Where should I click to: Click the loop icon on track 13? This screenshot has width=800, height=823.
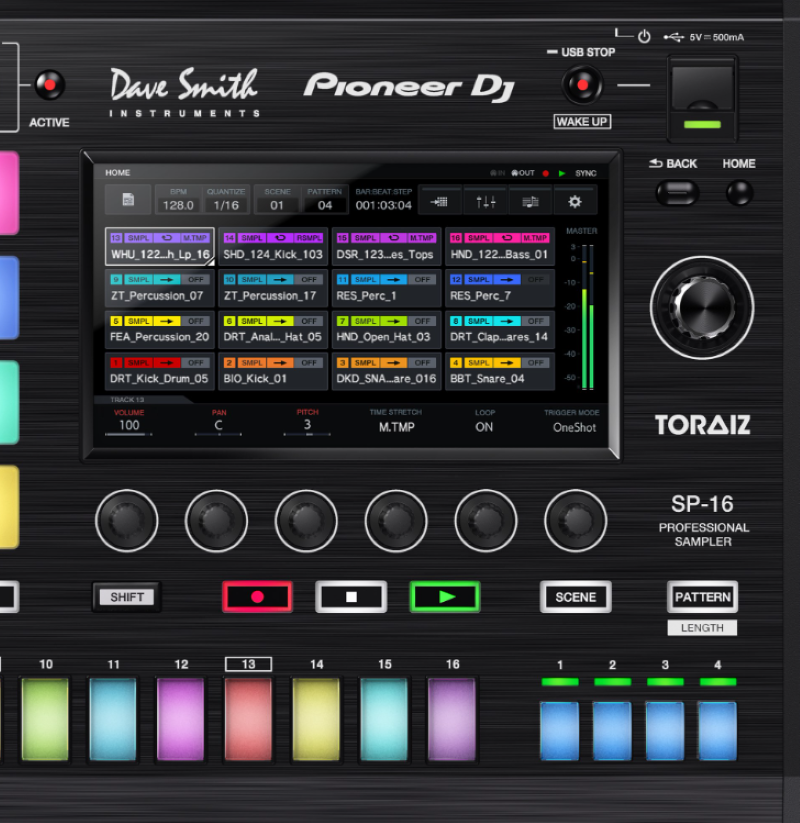point(166,238)
